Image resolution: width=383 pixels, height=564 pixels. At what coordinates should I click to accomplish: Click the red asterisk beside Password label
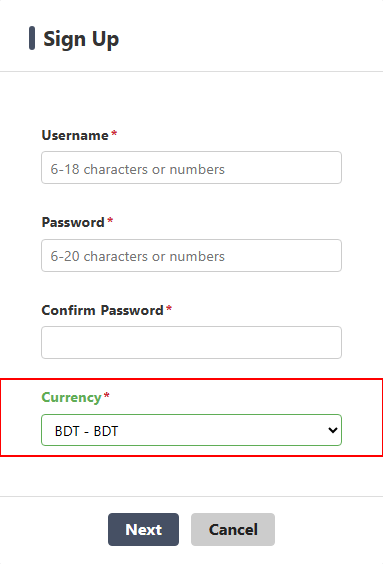(110, 221)
